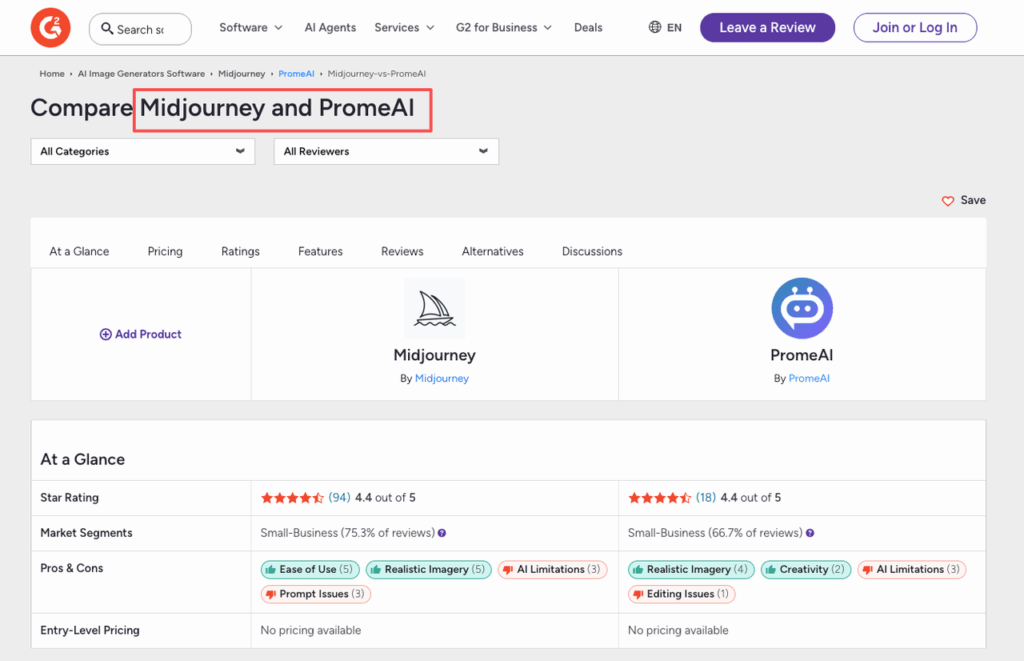The width and height of the screenshot is (1024, 661).
Task: Click the plus icon beside Add Product
Action: tap(105, 334)
